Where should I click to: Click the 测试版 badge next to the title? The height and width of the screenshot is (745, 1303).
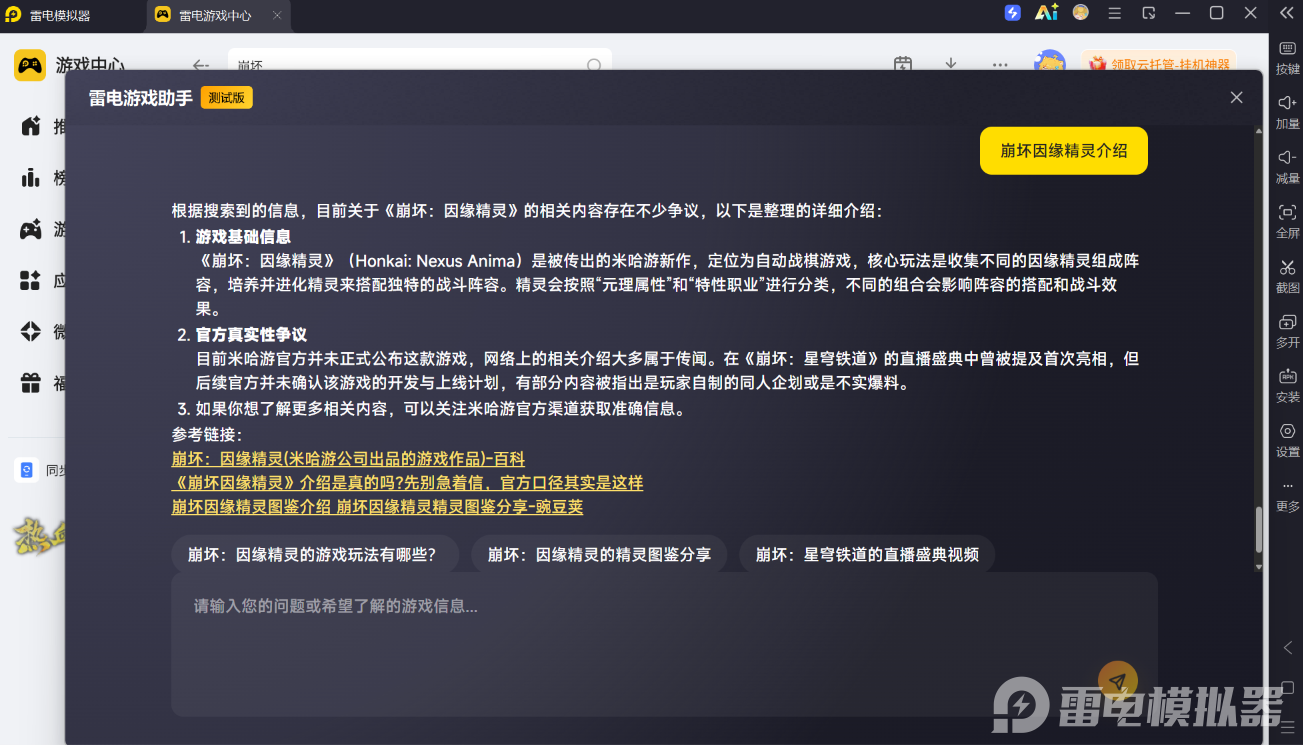(x=227, y=97)
